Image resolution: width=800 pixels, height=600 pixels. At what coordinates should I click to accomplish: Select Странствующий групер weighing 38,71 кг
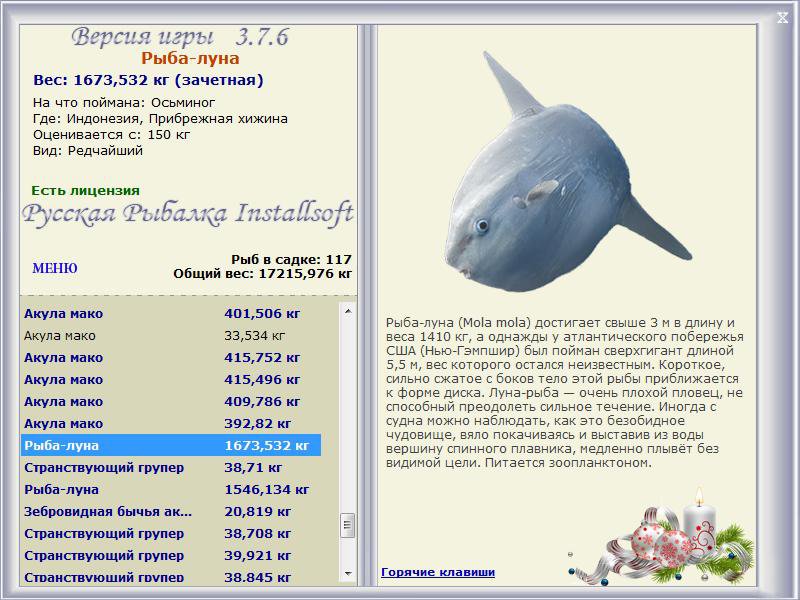[171, 467]
